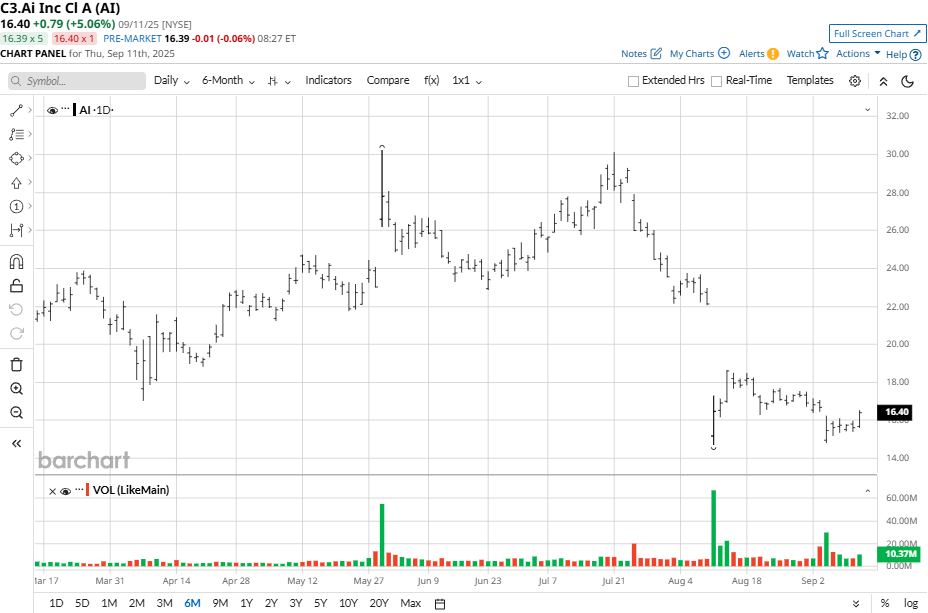Select the measure range tool
The width and height of the screenshot is (928, 613).
click(16, 230)
